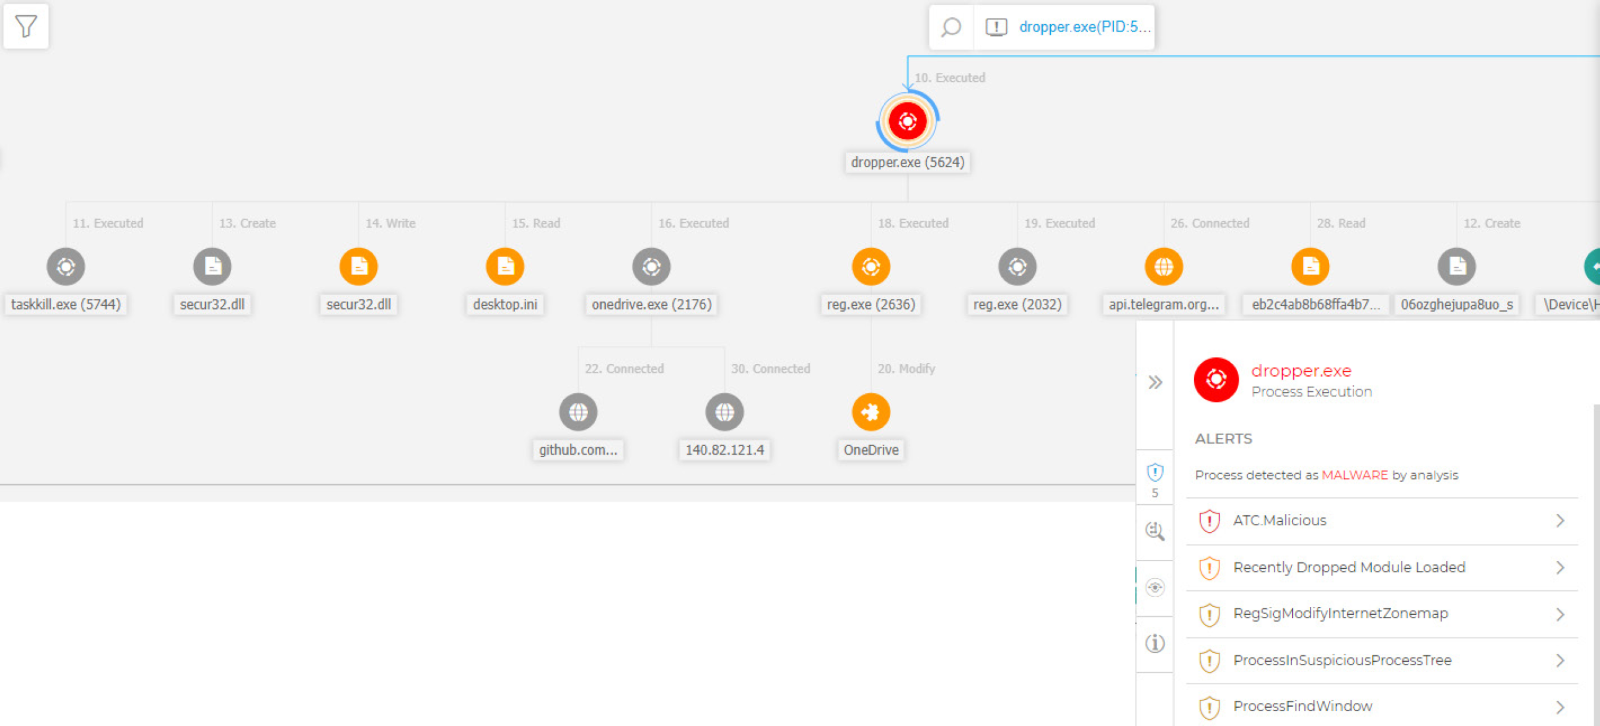This screenshot has width=1600, height=726.
Task: Select the api.telegram.org network node
Action: click(1164, 267)
